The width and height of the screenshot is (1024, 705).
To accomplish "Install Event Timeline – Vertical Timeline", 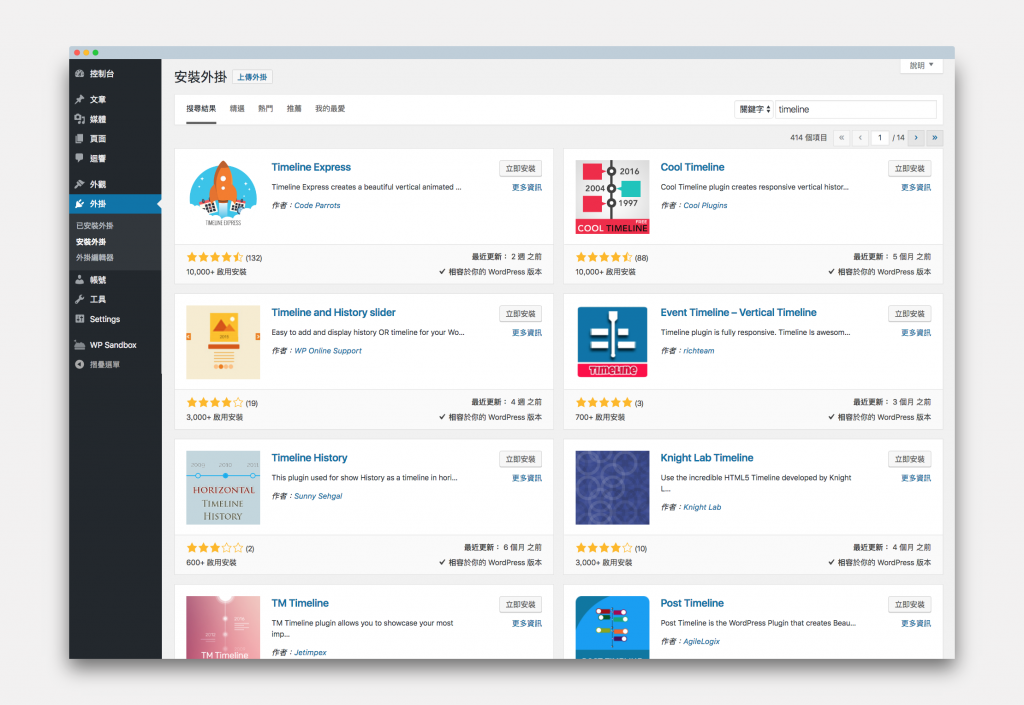I will (910, 314).
